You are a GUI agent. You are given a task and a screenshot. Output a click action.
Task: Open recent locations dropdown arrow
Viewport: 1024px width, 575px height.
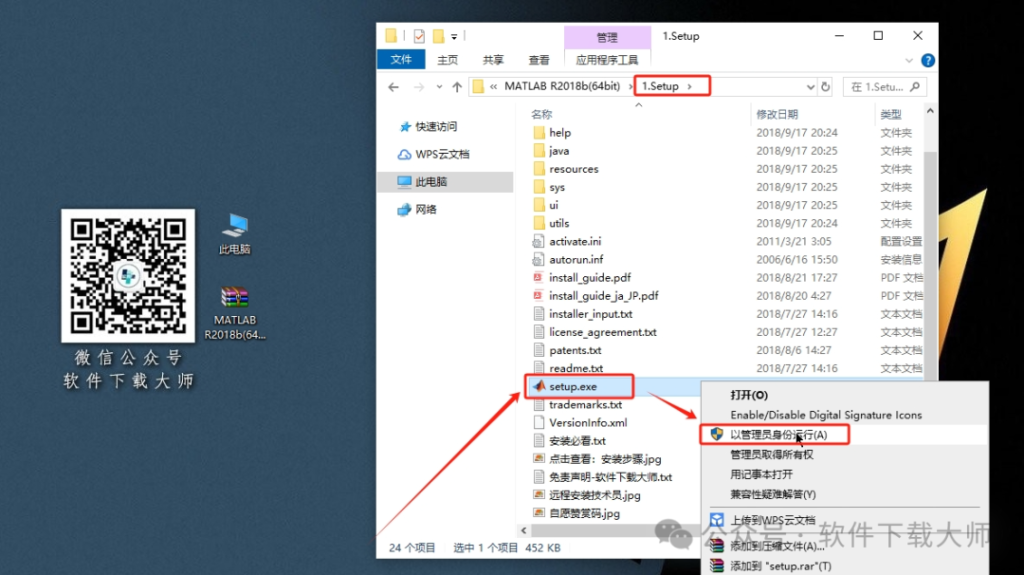439,87
